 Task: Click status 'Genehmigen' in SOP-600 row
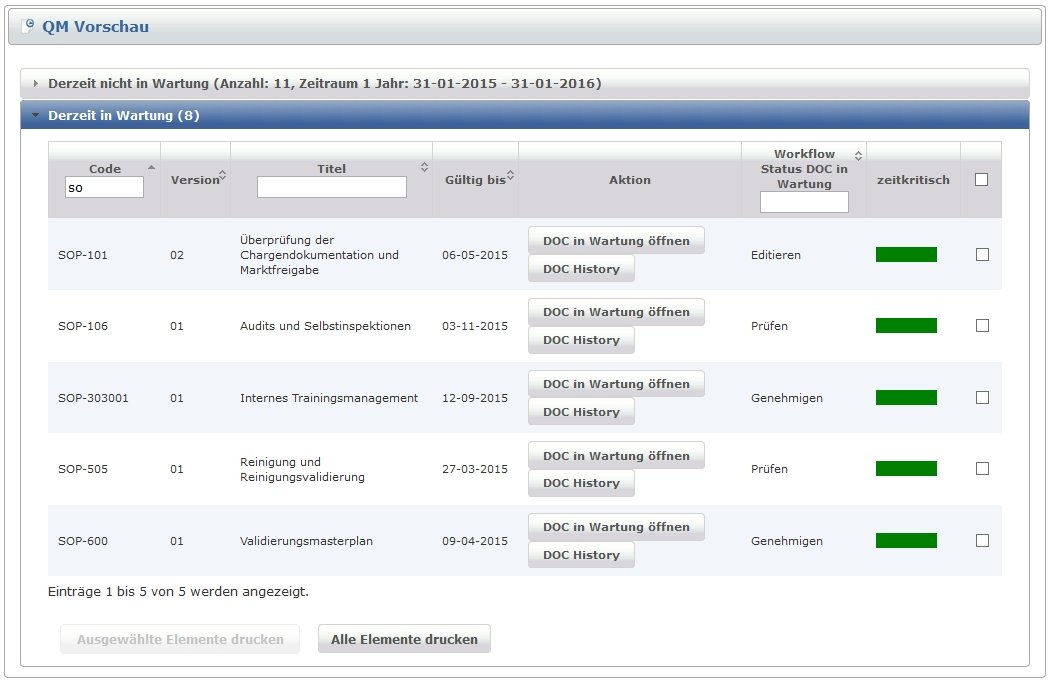(787, 540)
